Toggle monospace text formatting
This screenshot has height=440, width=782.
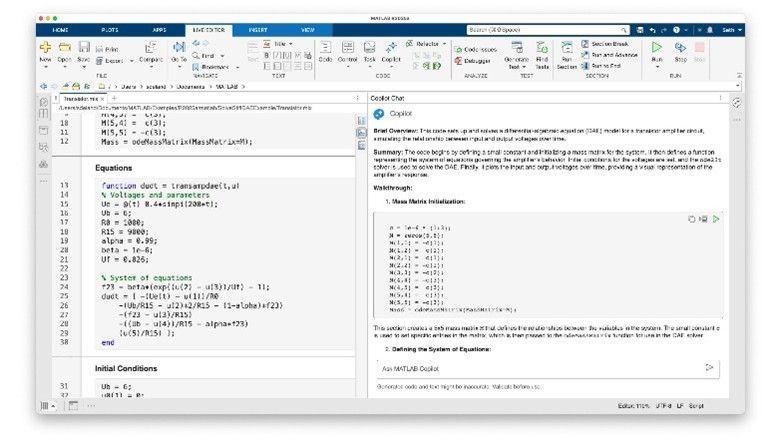pos(298,55)
